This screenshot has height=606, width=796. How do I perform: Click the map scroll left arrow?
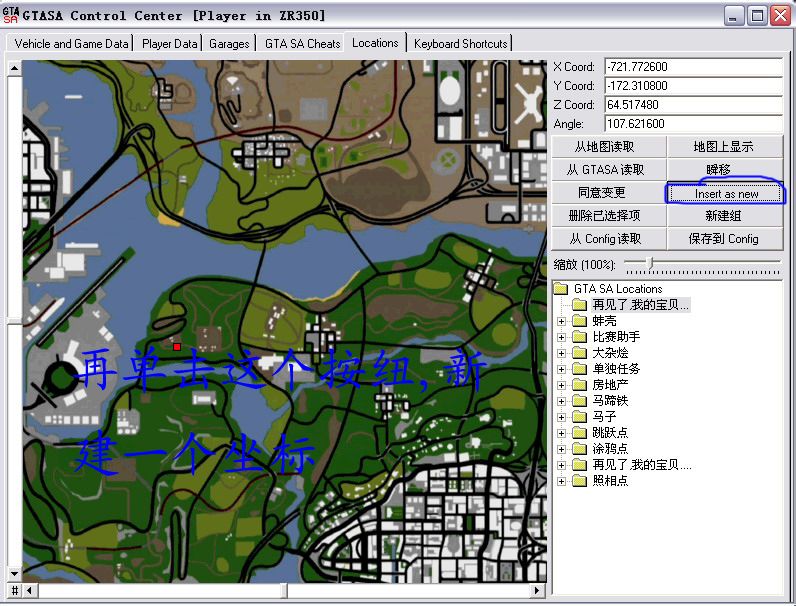point(29,590)
